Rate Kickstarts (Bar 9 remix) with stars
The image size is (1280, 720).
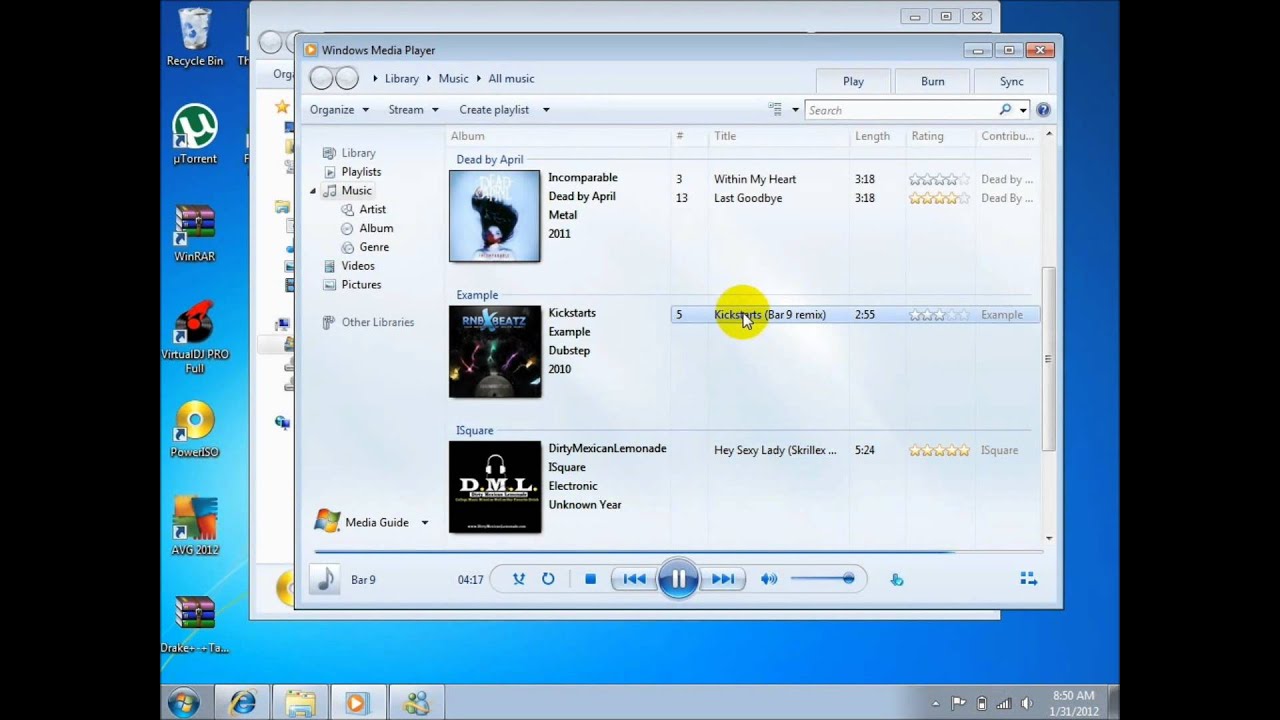coord(939,315)
